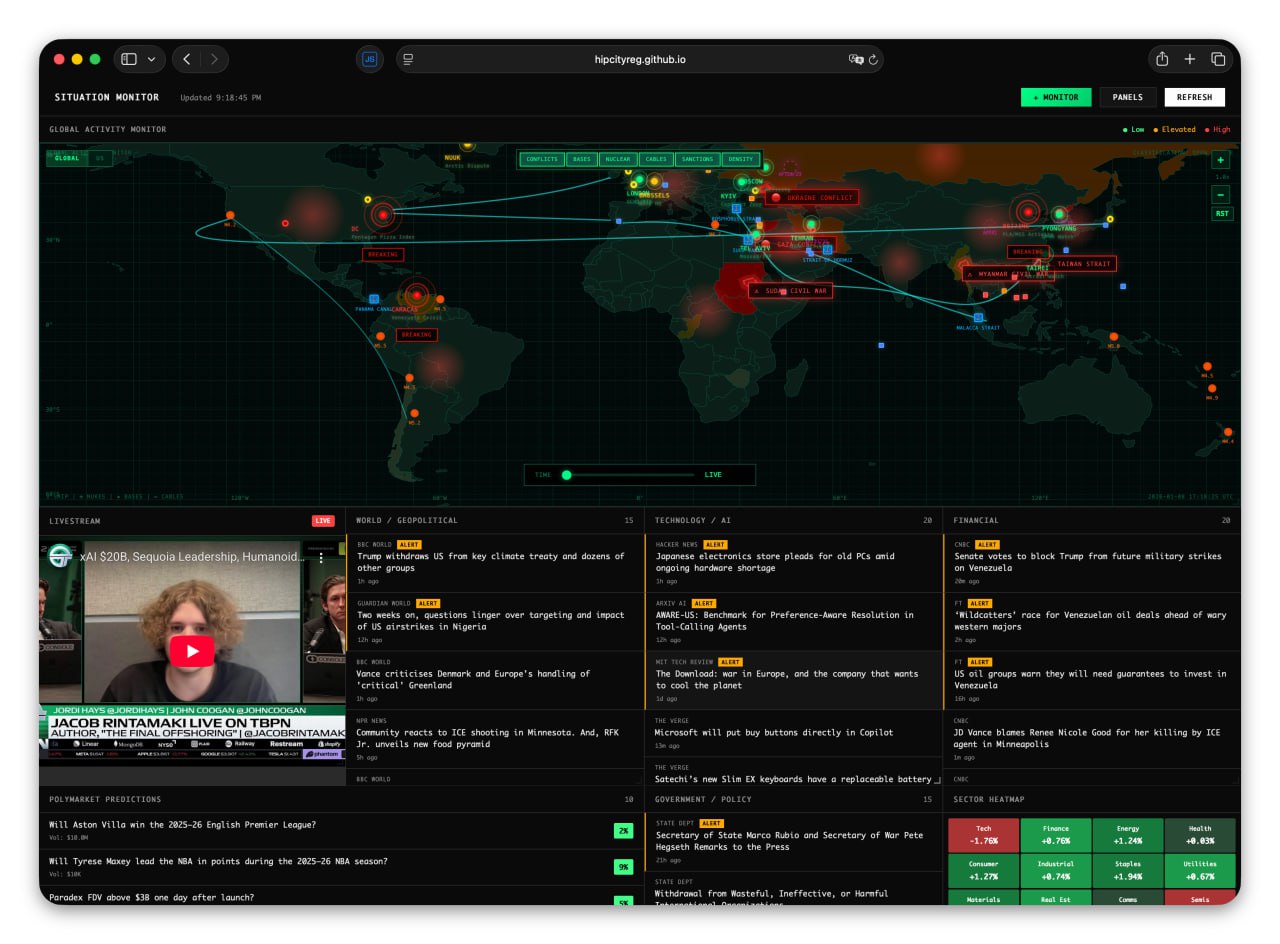Expand the Safari sidebar dropdown chevron

[x=152, y=59]
